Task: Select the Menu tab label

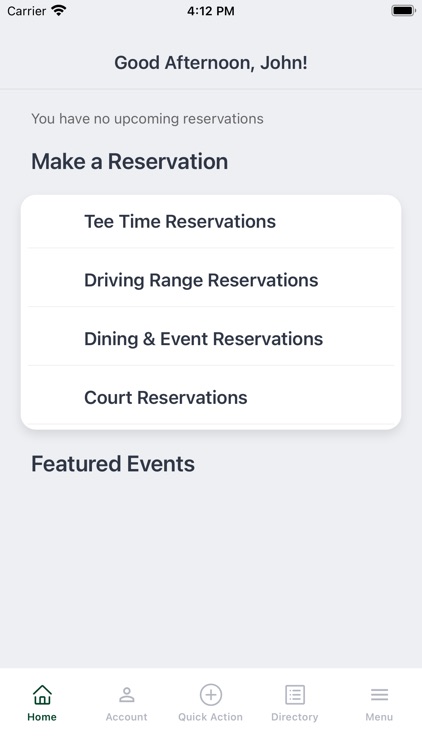Action: pos(379,717)
